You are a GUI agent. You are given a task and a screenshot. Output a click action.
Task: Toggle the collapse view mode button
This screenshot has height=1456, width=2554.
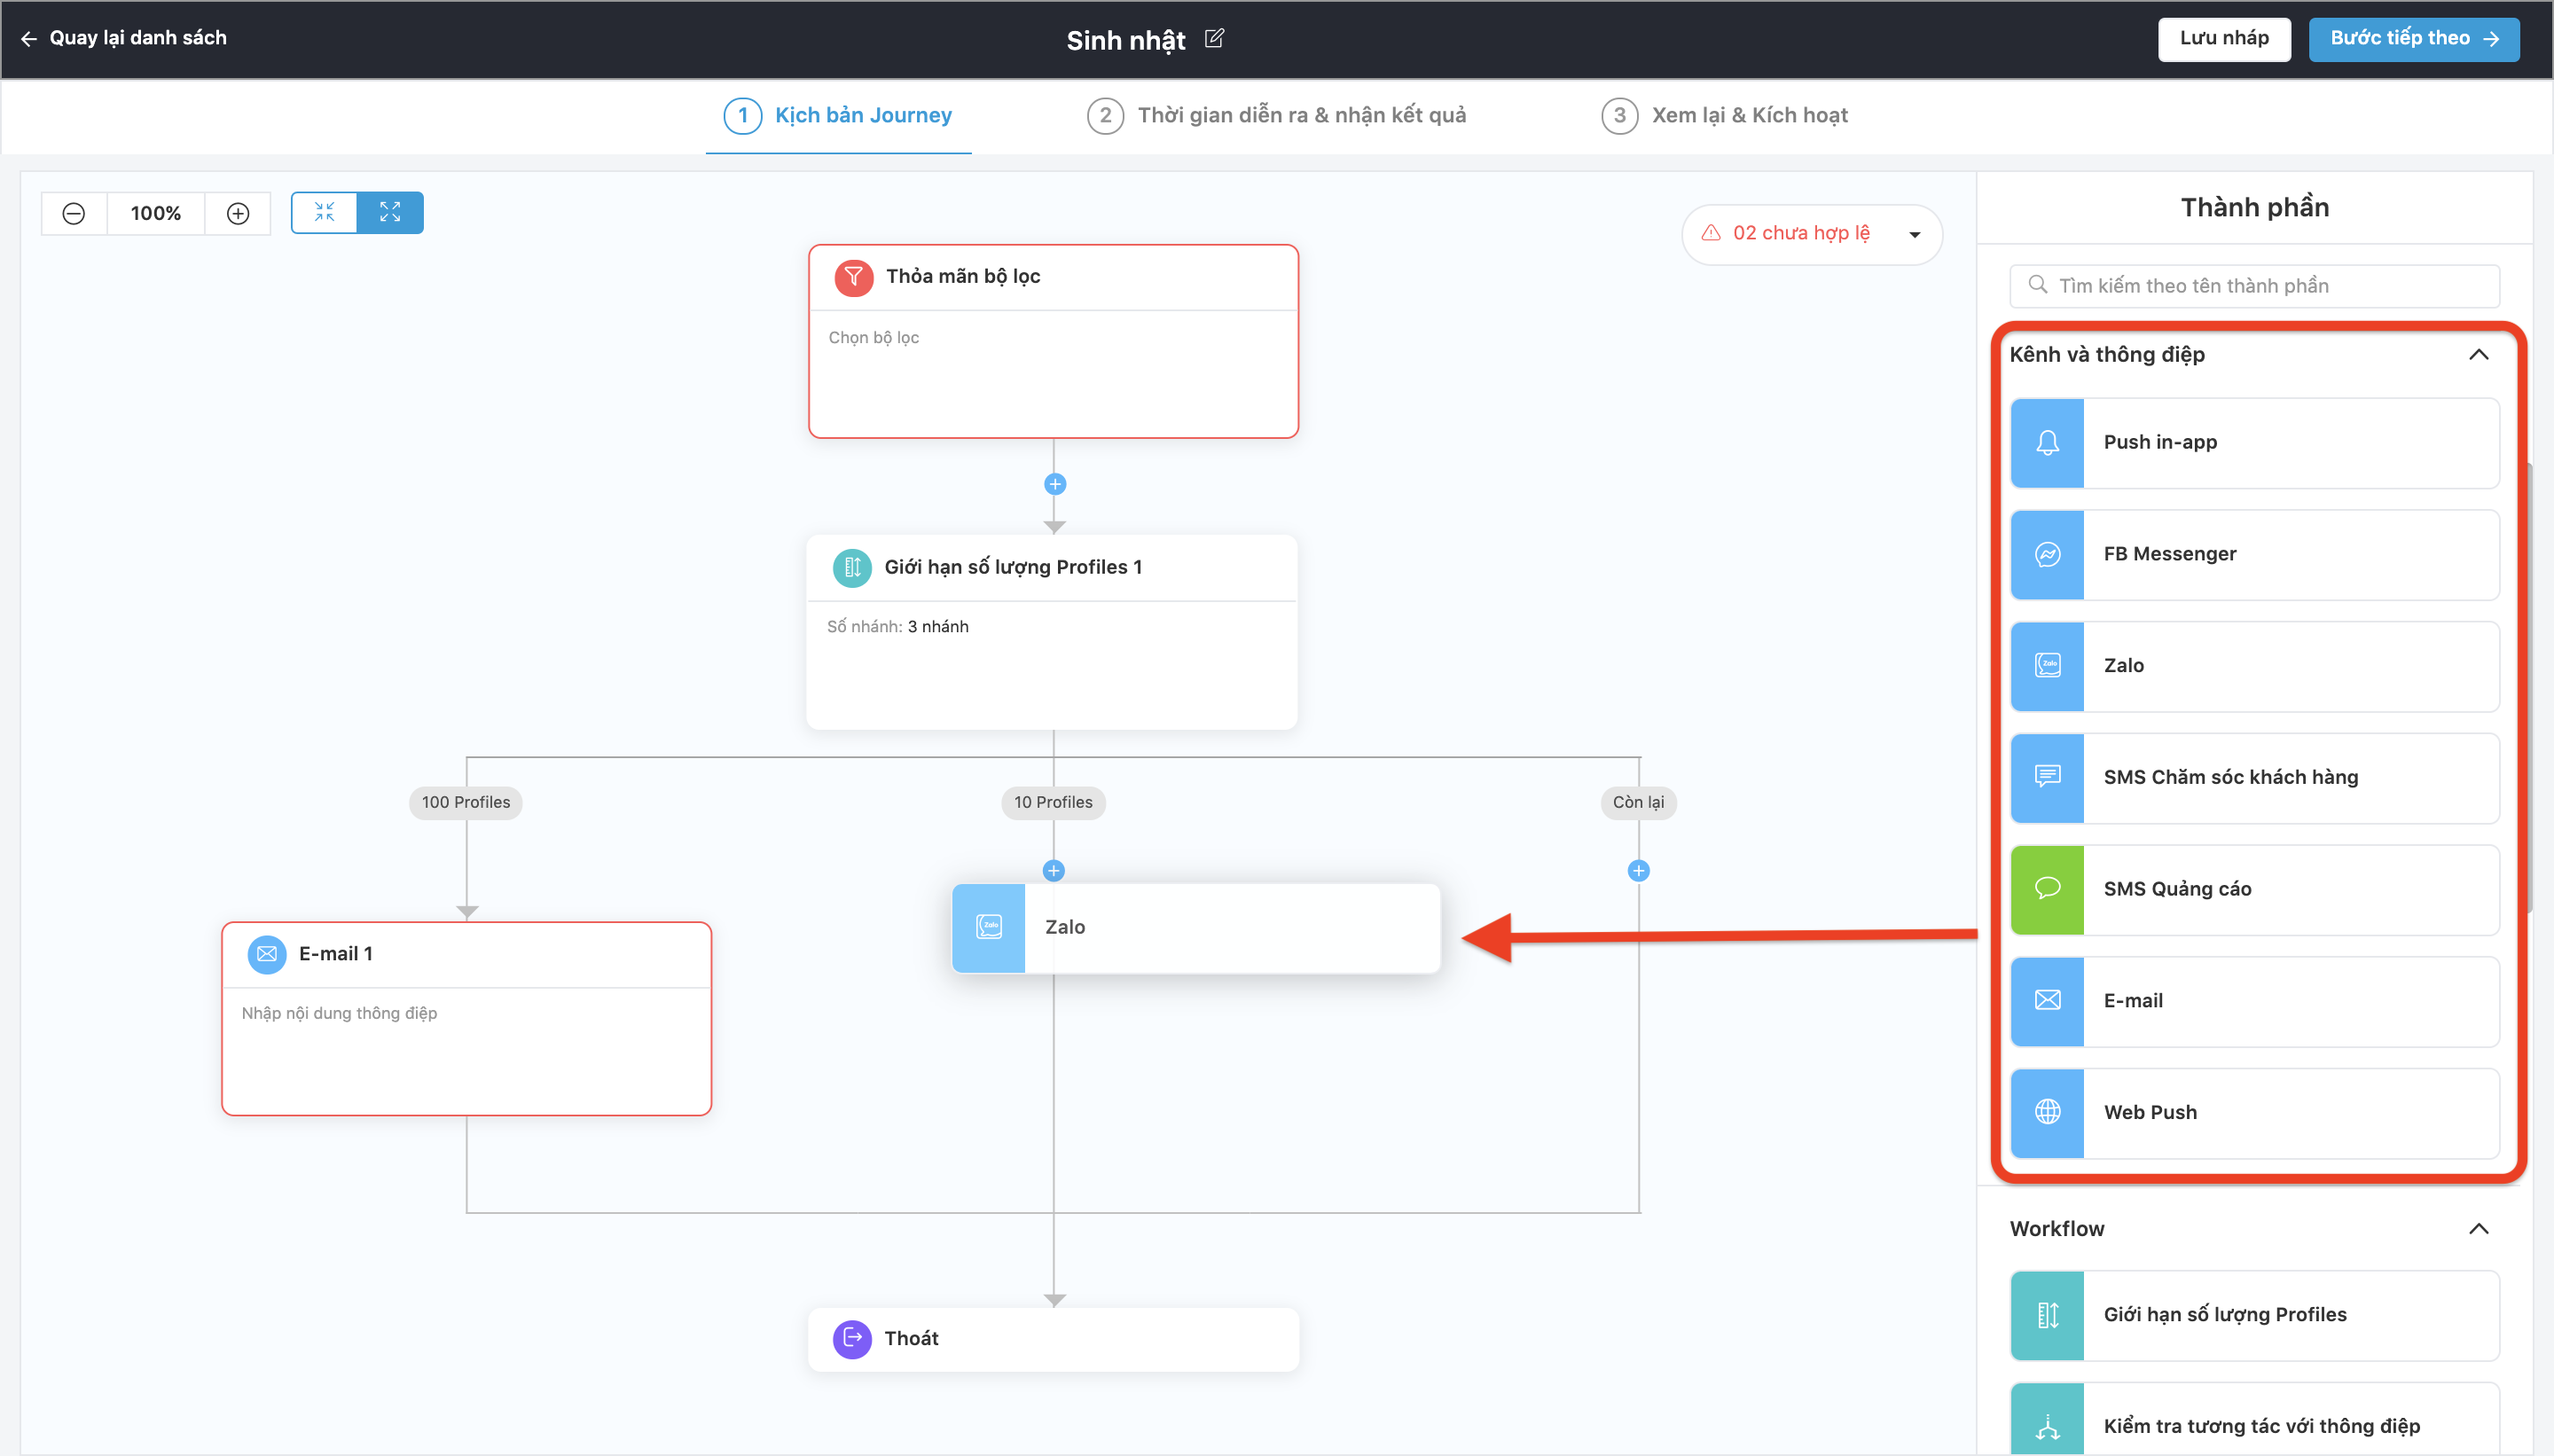pyautogui.click(x=324, y=212)
